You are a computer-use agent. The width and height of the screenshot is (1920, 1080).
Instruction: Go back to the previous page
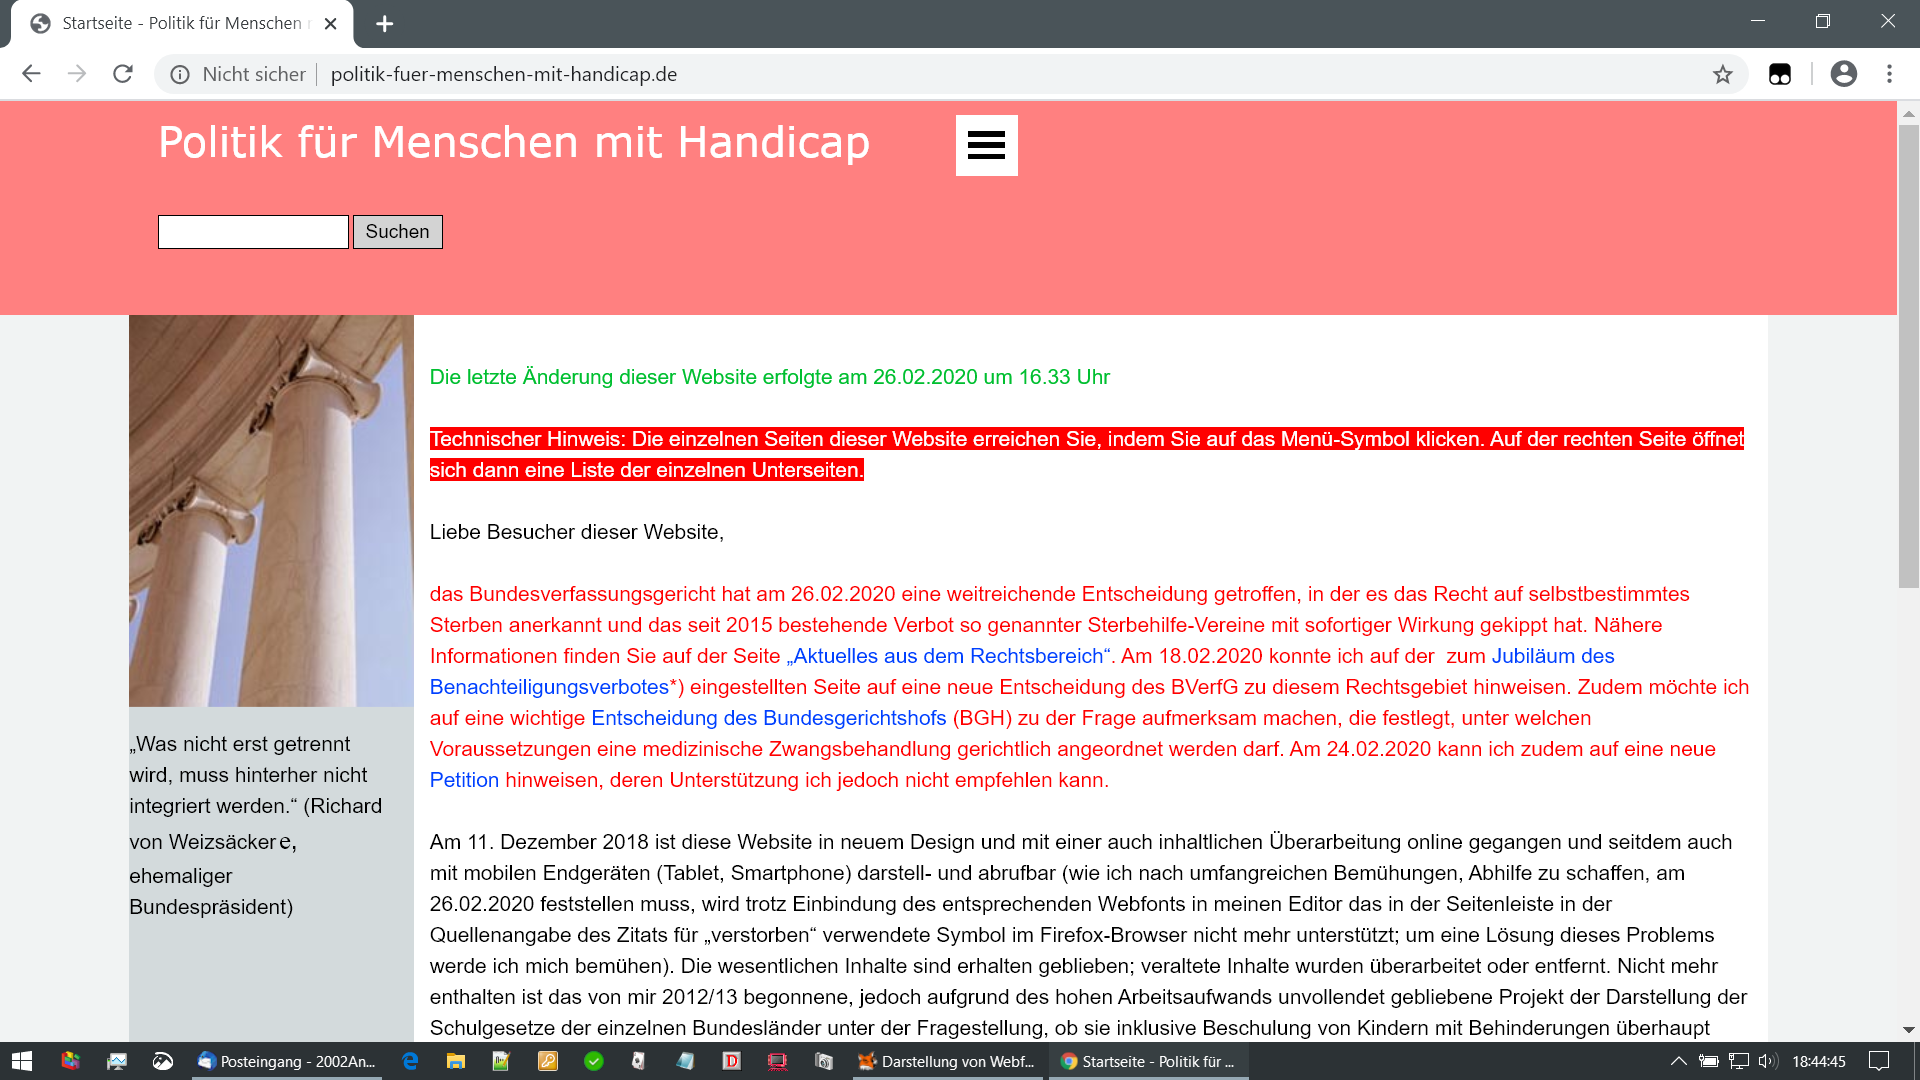pyautogui.click(x=31, y=74)
